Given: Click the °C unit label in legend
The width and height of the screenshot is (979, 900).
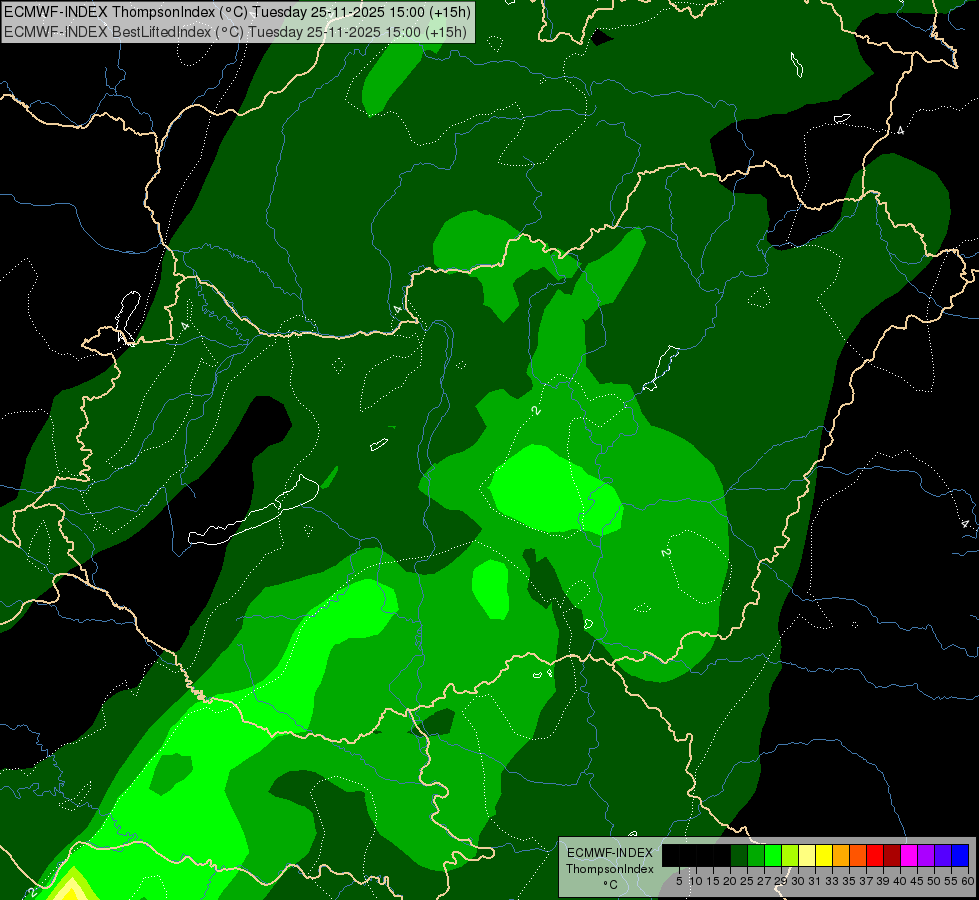Looking at the screenshot, I should click(x=611, y=885).
